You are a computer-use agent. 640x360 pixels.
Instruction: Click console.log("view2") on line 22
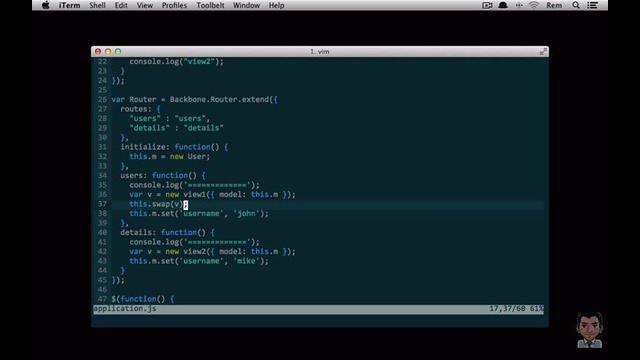[176, 62]
